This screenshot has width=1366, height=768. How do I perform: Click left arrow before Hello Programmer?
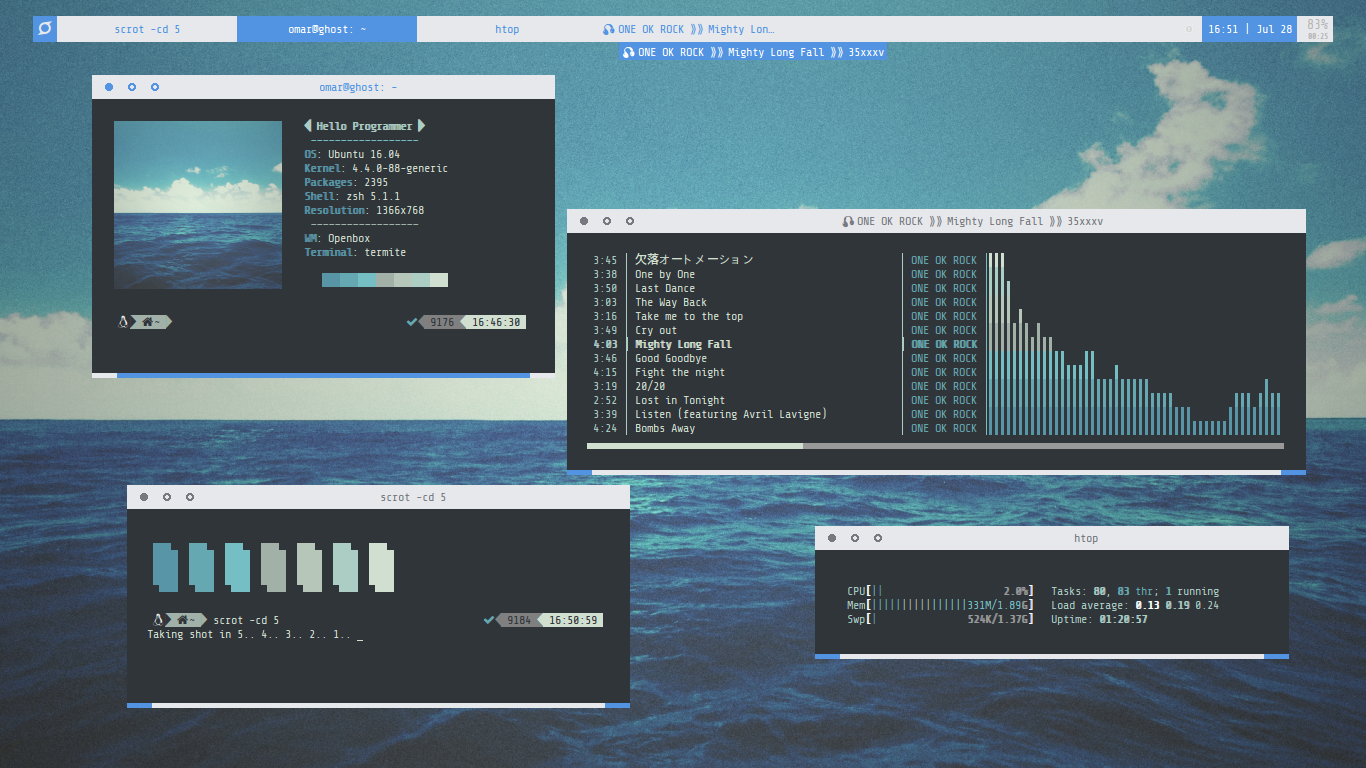pyautogui.click(x=308, y=126)
